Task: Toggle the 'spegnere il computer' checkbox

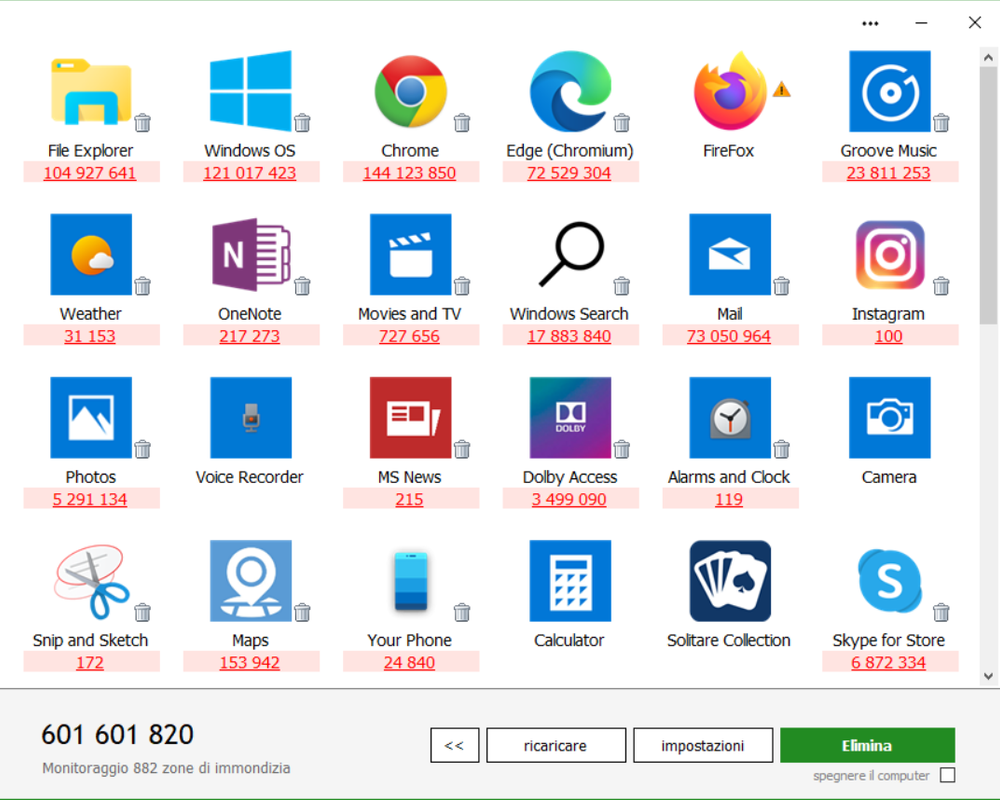Action: [x=948, y=775]
